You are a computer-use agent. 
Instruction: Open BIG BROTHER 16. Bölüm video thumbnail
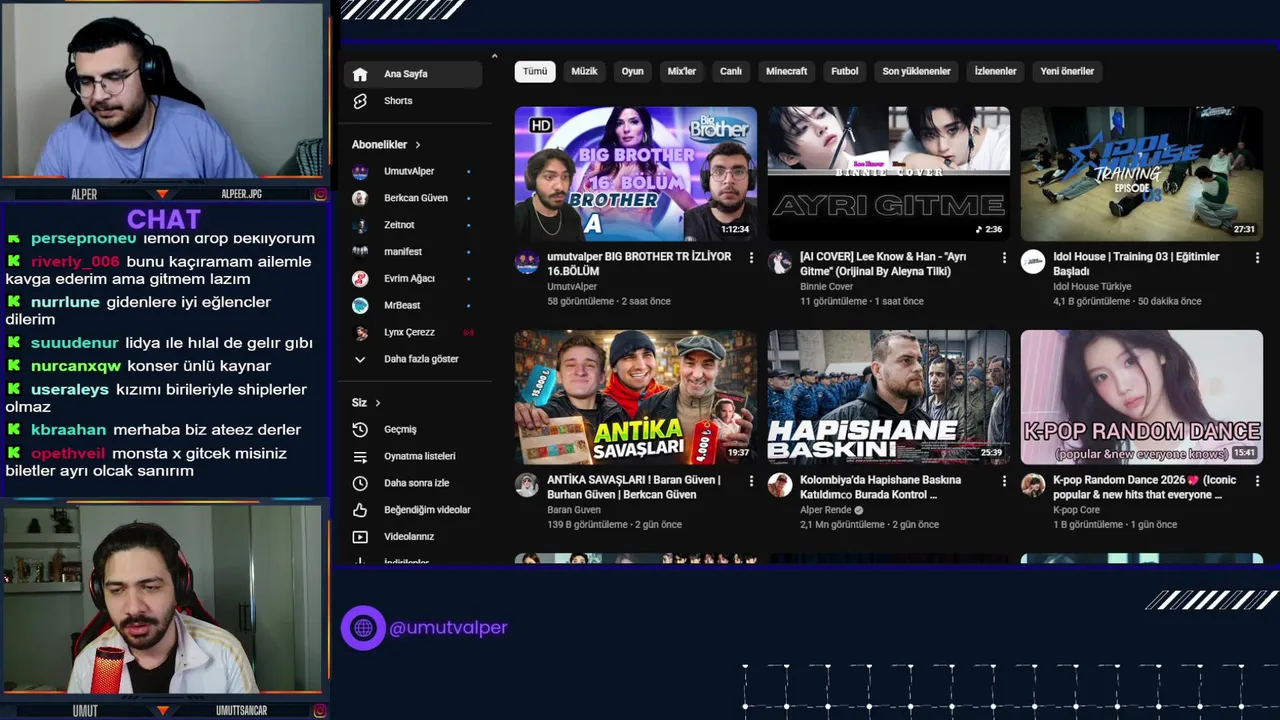tap(636, 174)
